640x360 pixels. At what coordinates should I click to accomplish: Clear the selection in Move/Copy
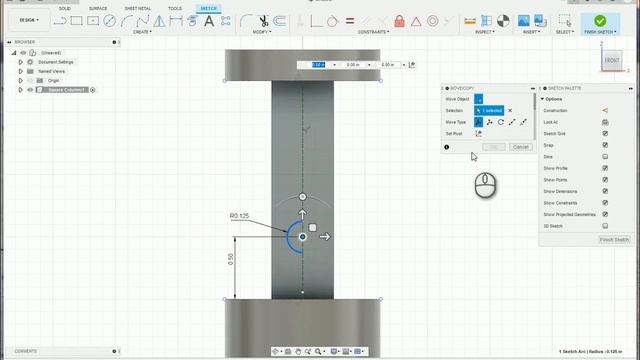click(510, 111)
